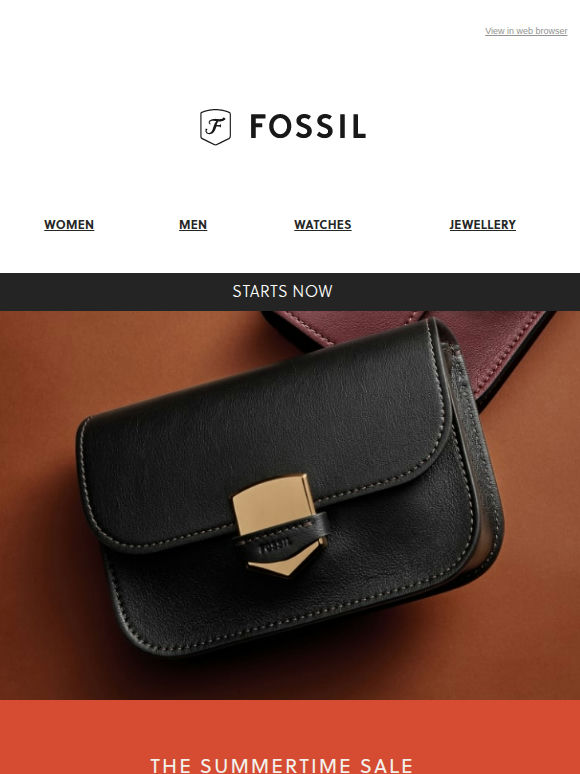Image resolution: width=580 pixels, height=774 pixels.
Task: Click the gold clasp on the handbag
Action: 274,505
